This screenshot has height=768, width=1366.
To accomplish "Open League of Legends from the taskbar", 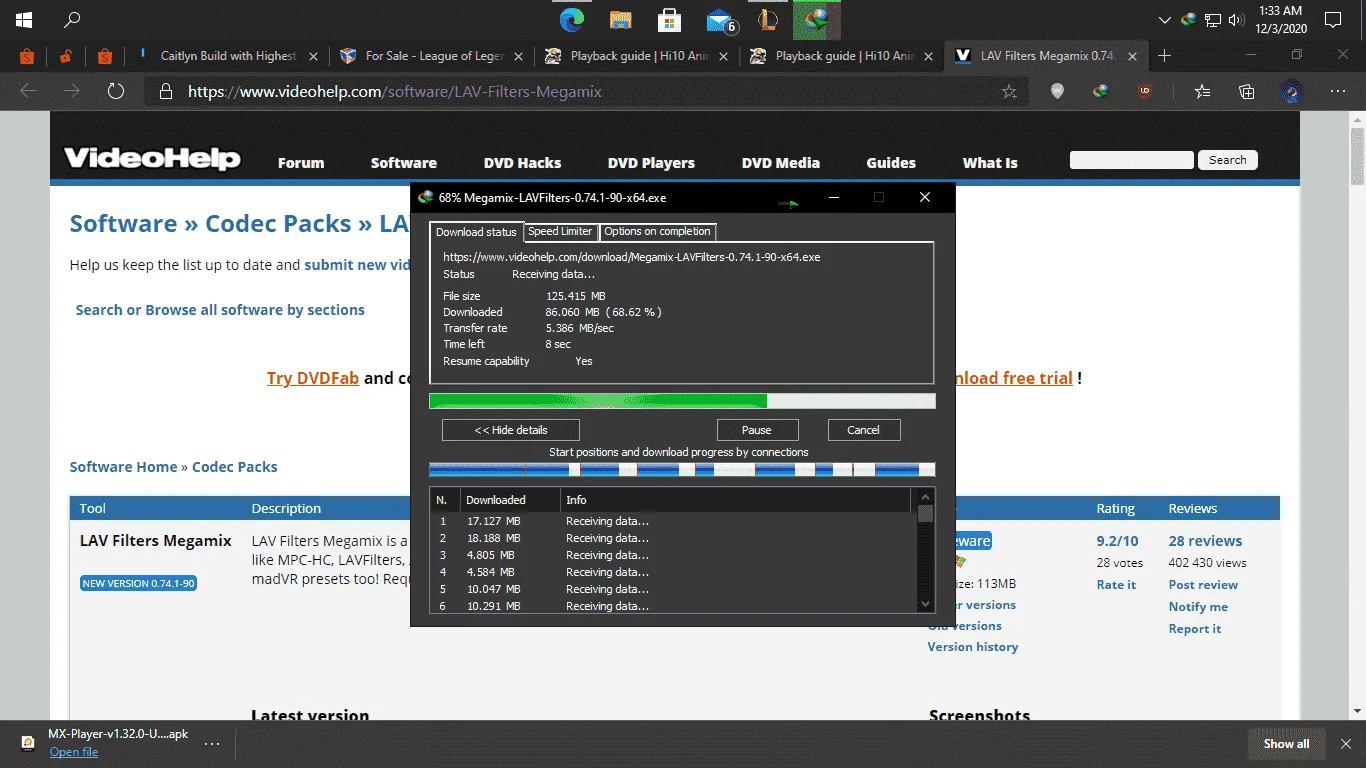I will point(768,20).
